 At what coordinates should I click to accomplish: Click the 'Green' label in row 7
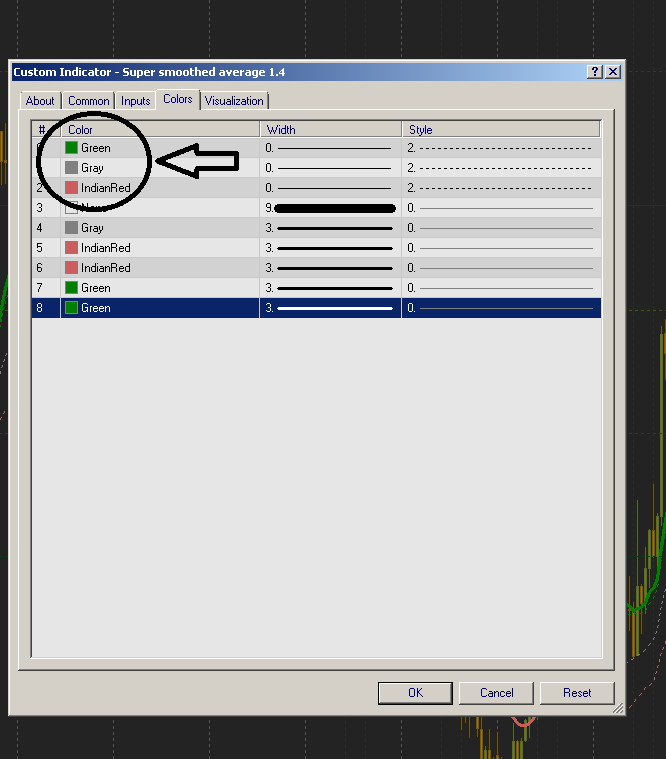[96, 288]
